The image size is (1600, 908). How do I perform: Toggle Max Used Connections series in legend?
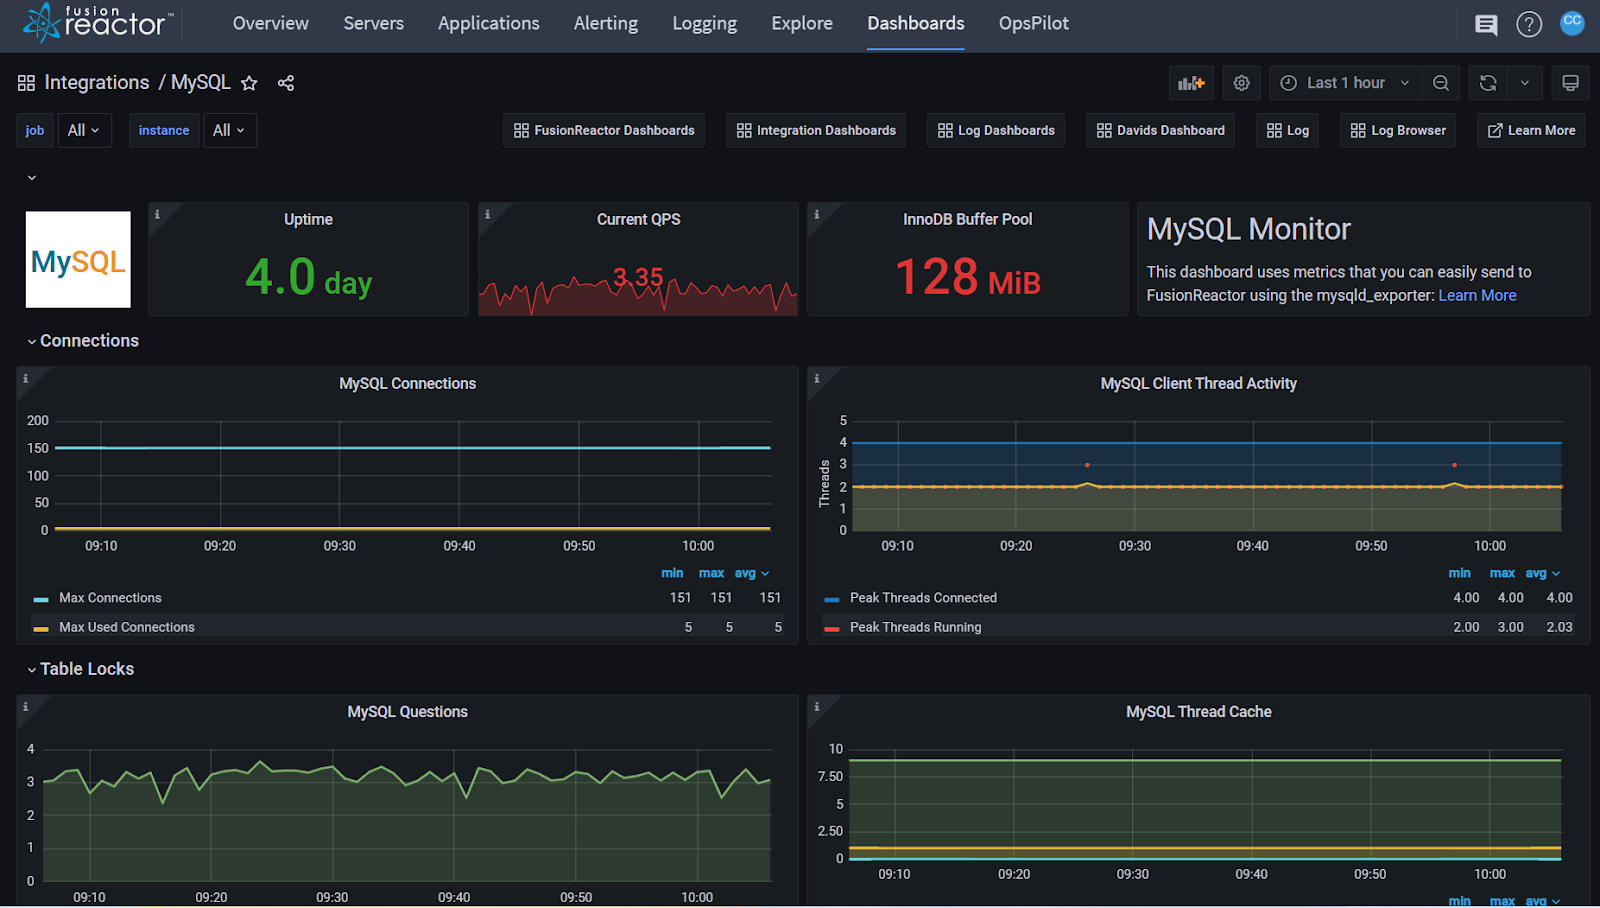pyautogui.click(x=127, y=627)
